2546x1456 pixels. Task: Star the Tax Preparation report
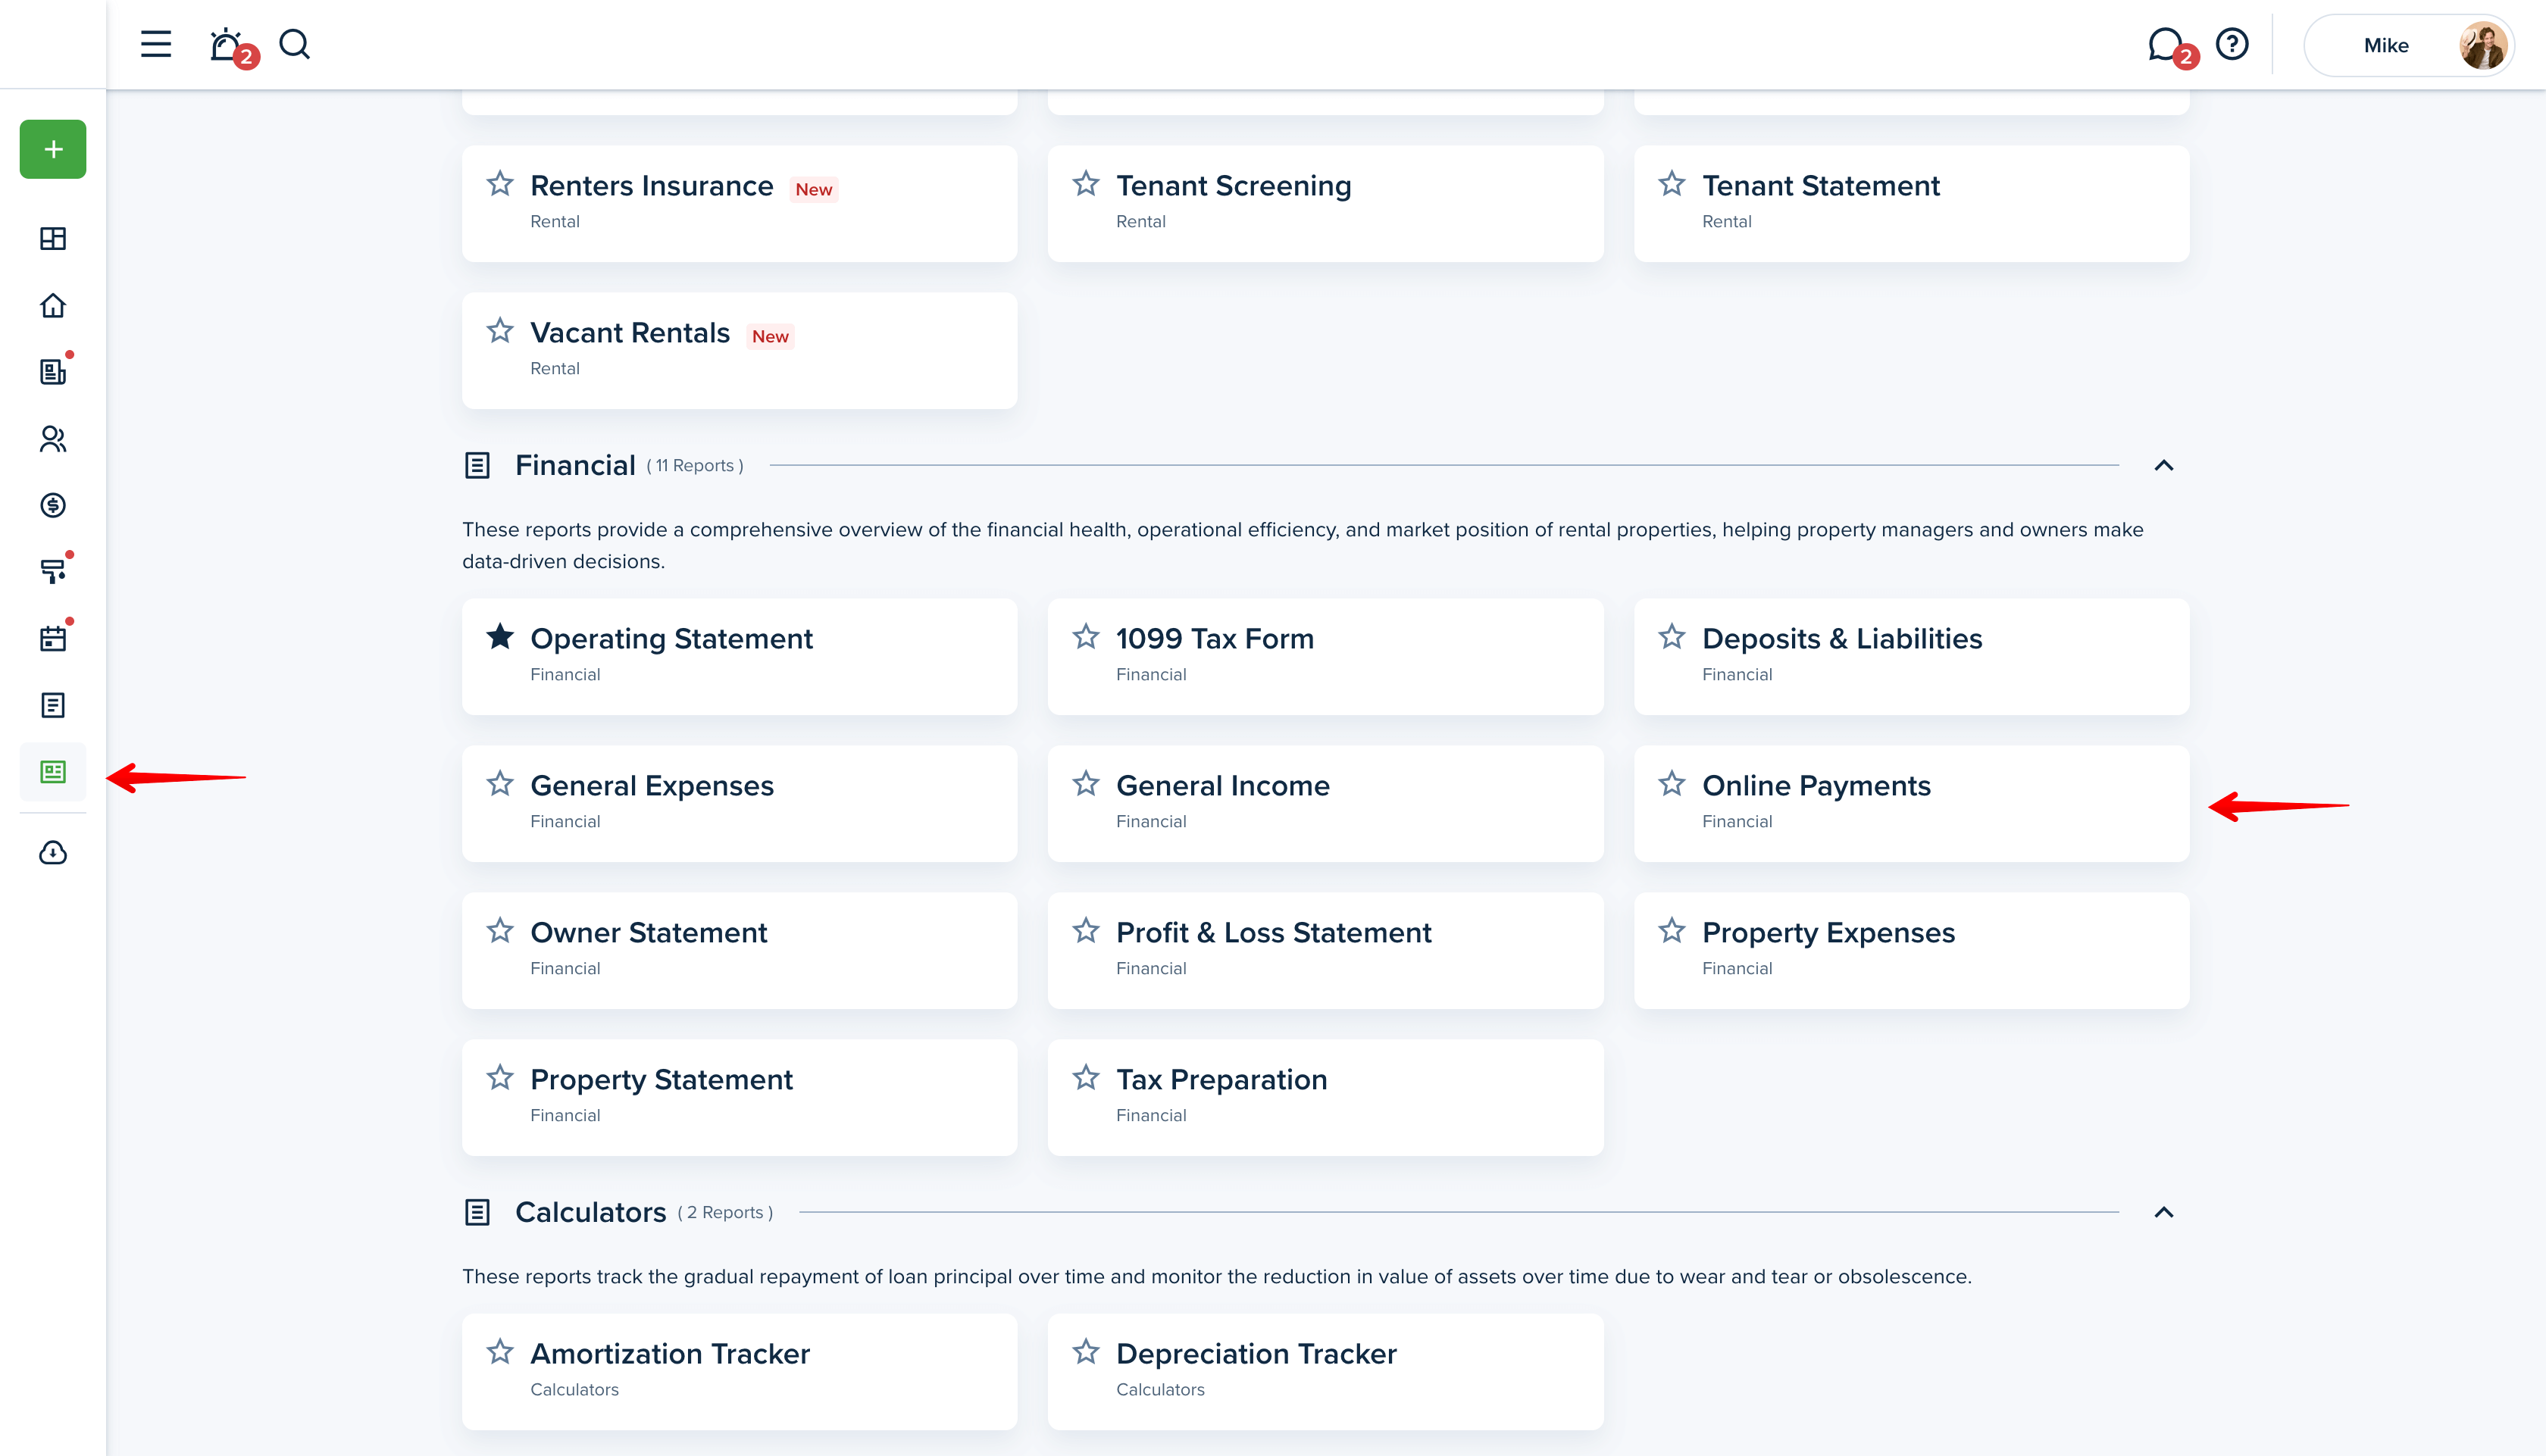pyautogui.click(x=1086, y=1077)
